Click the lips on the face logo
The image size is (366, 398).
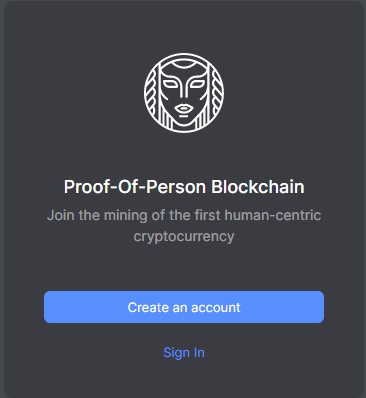[184, 108]
